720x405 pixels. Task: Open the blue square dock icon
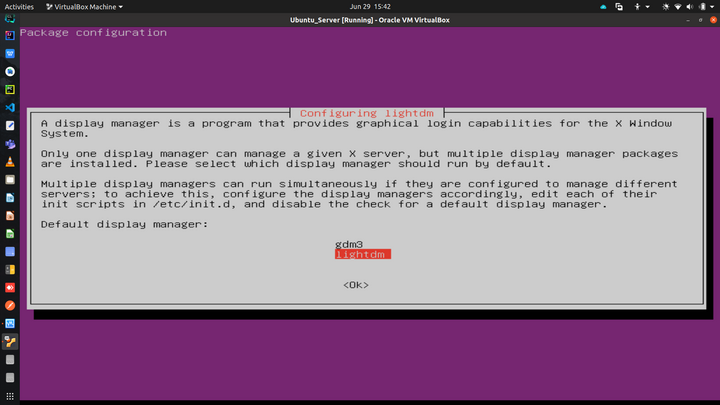(10, 252)
